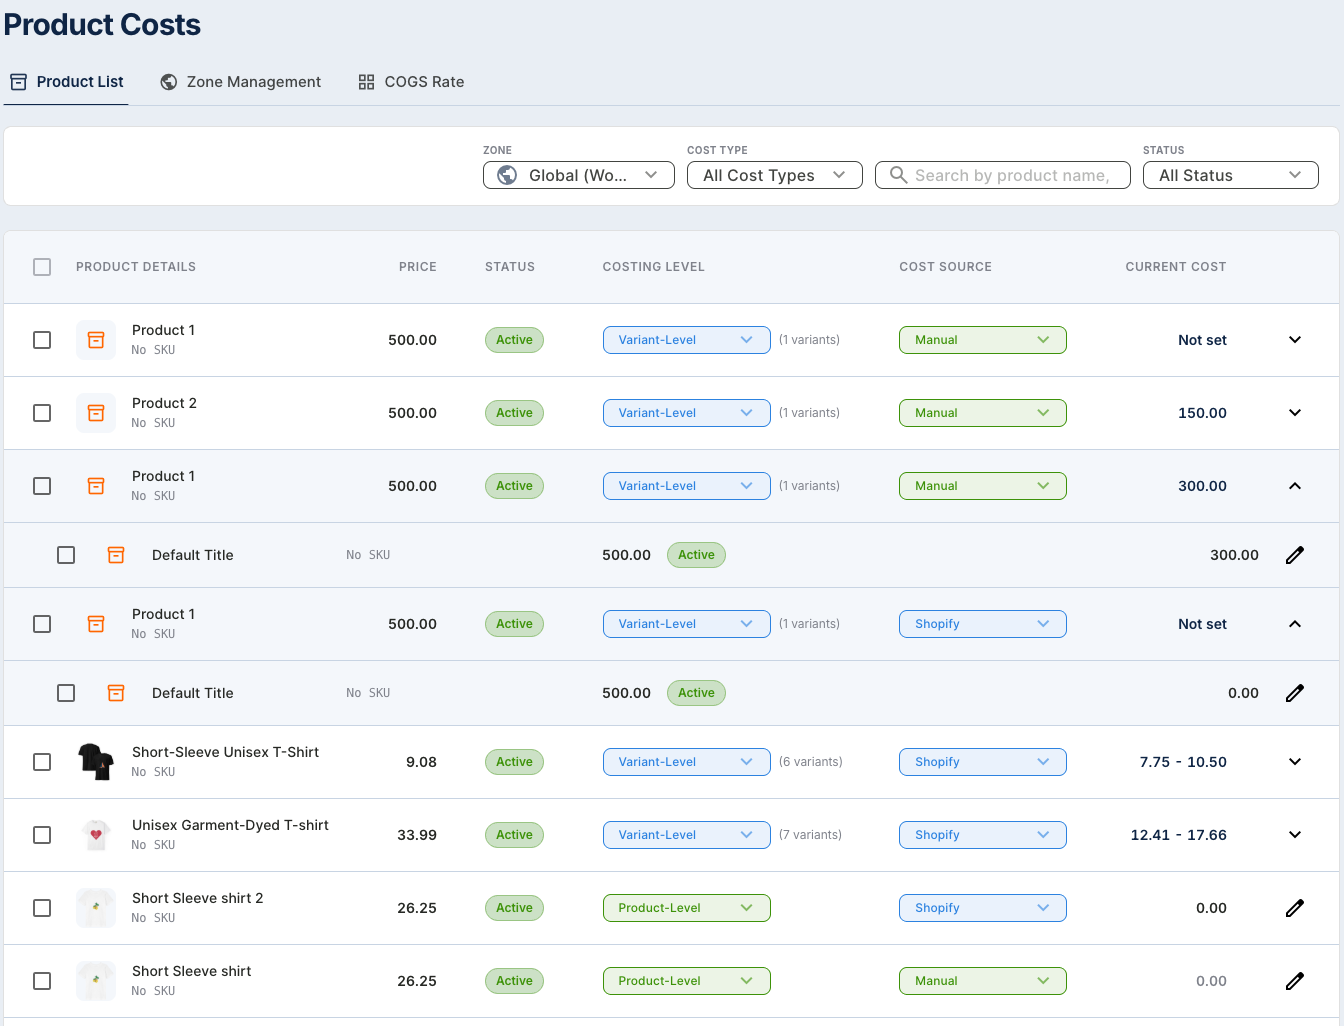Click the Active badge for Product 2
Viewport: 1344px width, 1026px height.
[514, 413]
